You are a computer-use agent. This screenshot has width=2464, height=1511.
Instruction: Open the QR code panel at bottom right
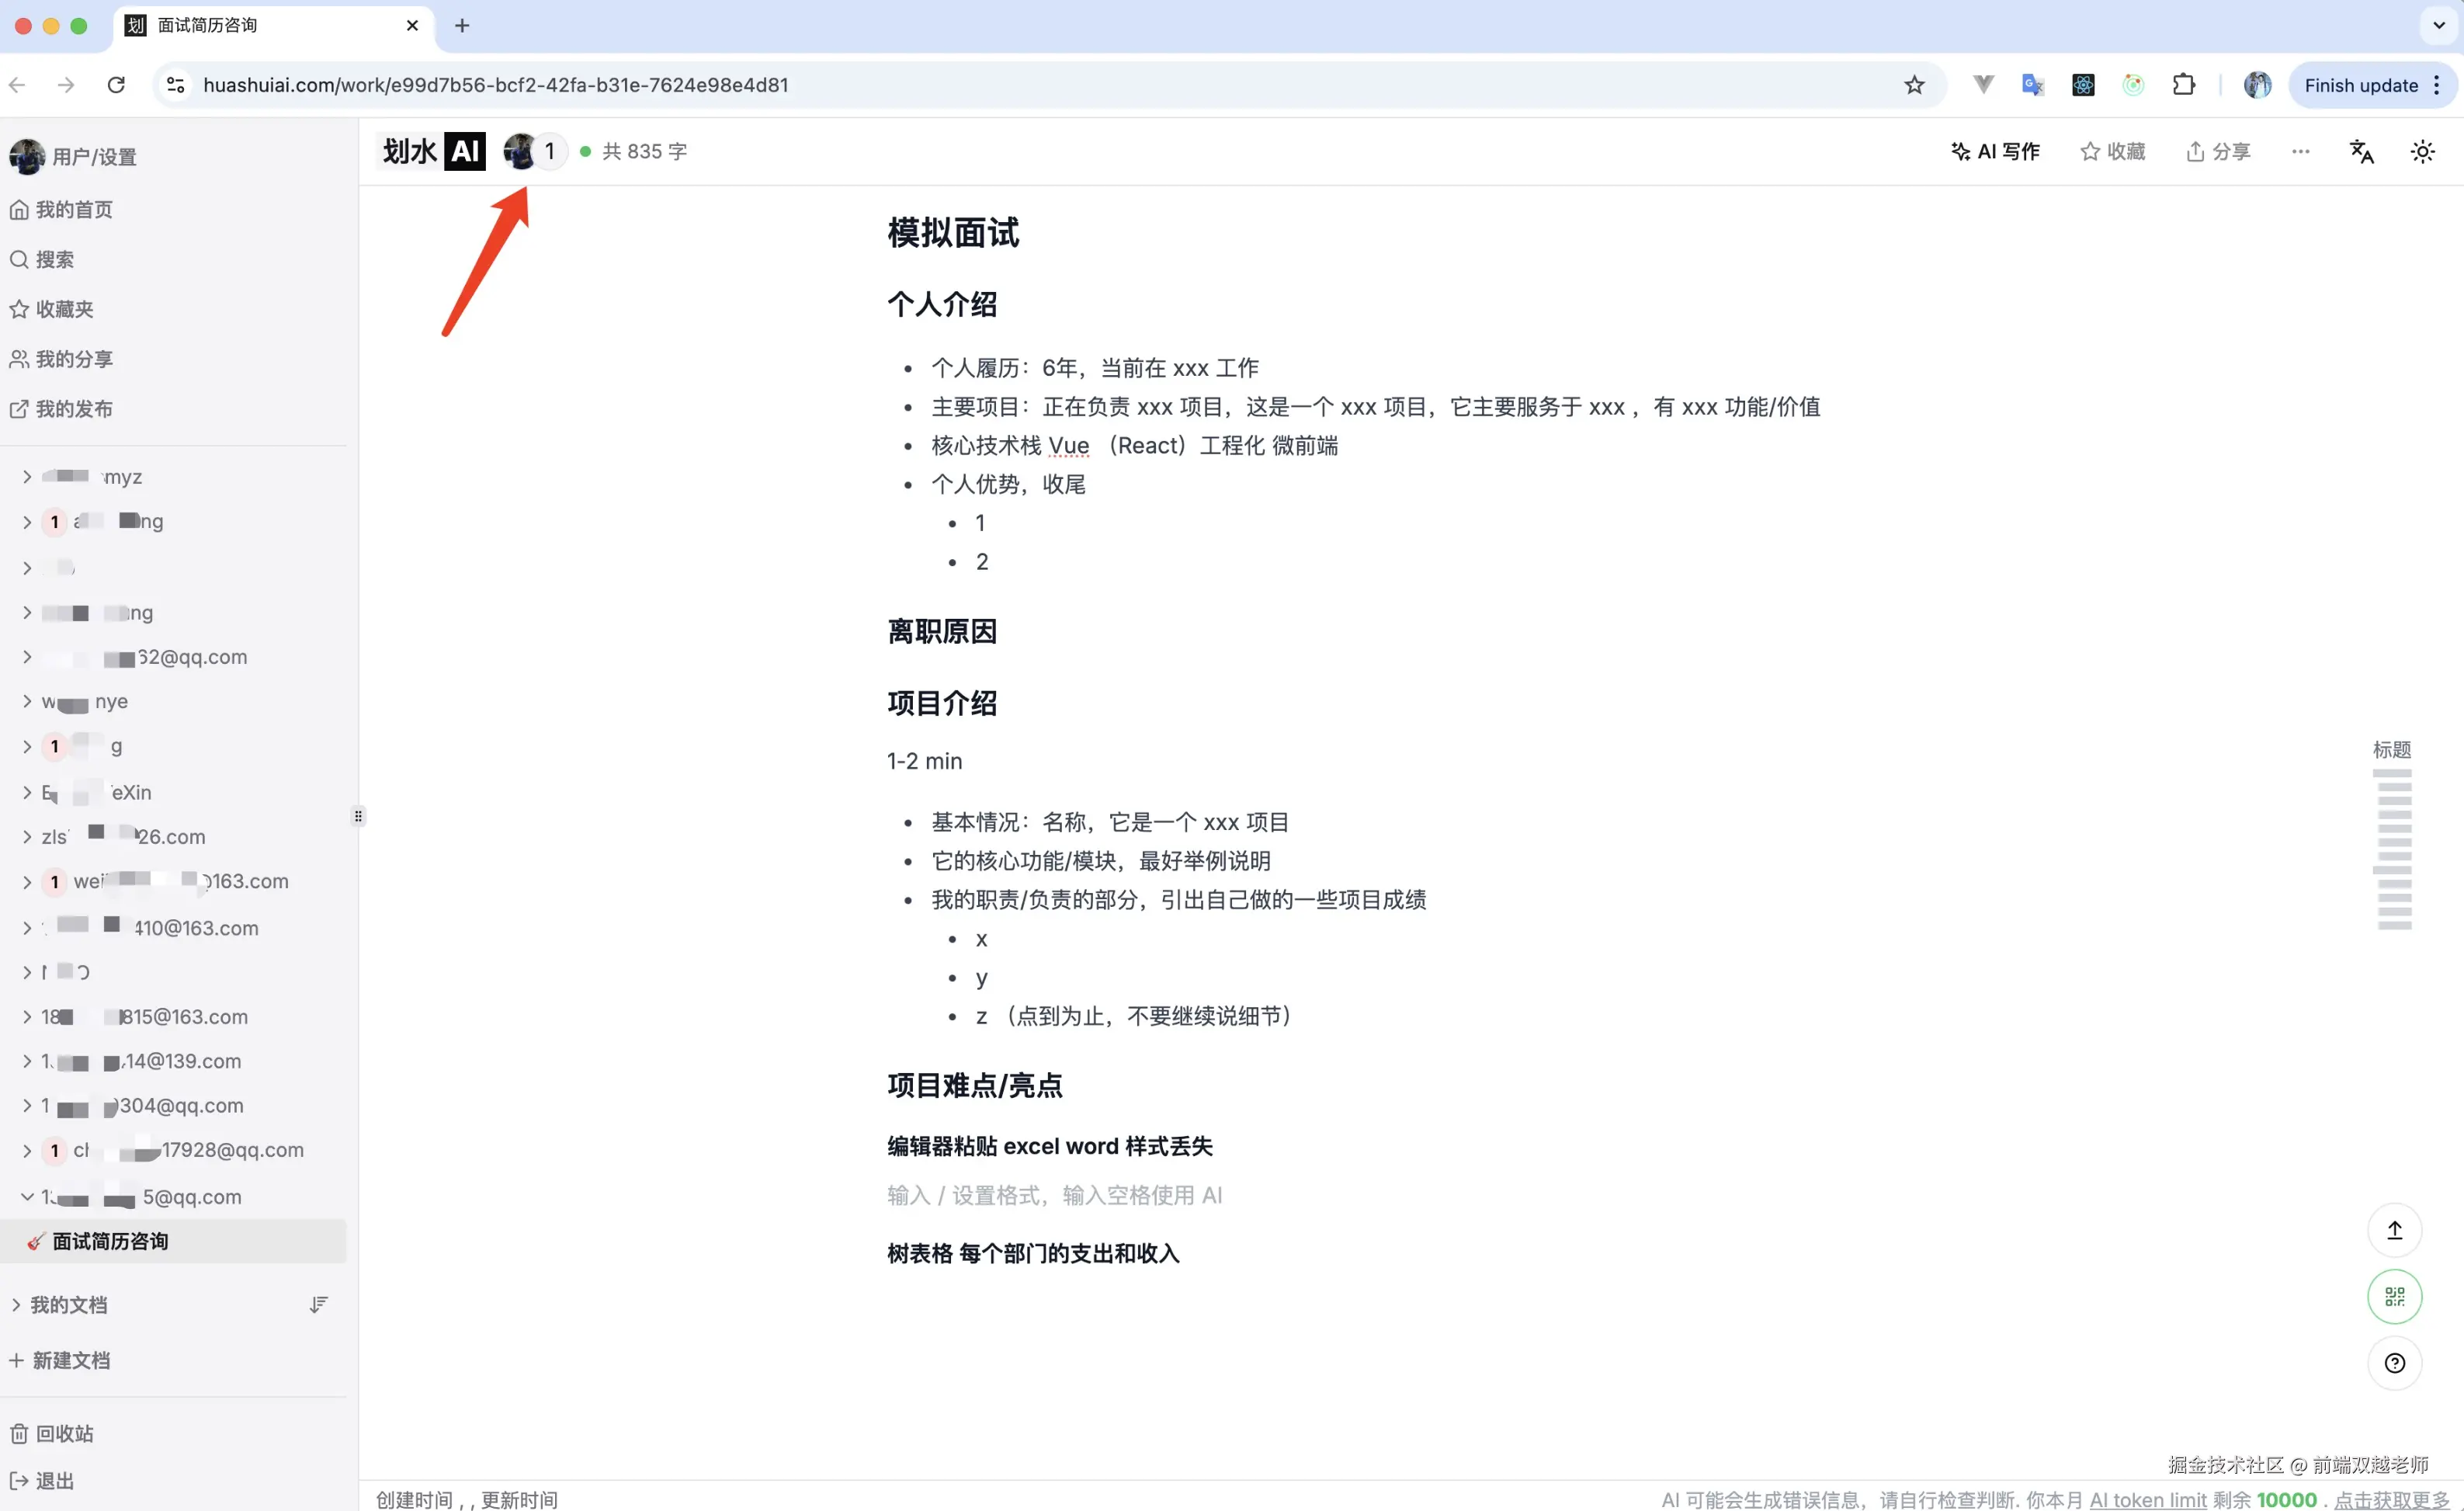coord(2394,1296)
